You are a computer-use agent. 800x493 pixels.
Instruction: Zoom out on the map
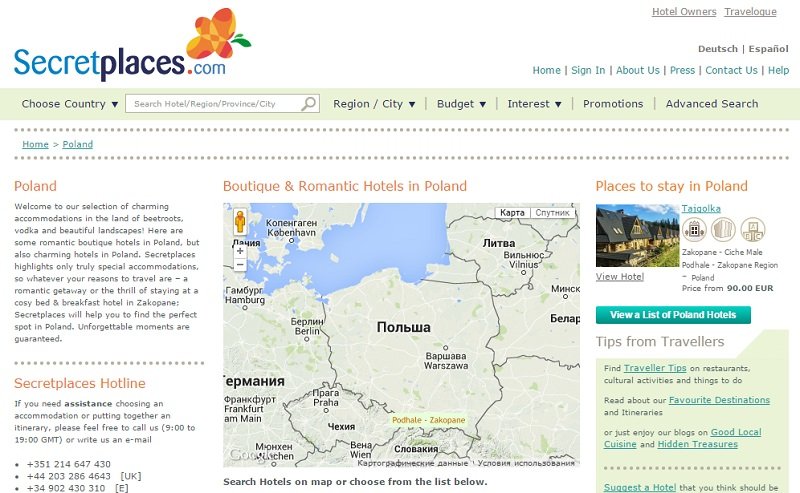click(x=240, y=266)
